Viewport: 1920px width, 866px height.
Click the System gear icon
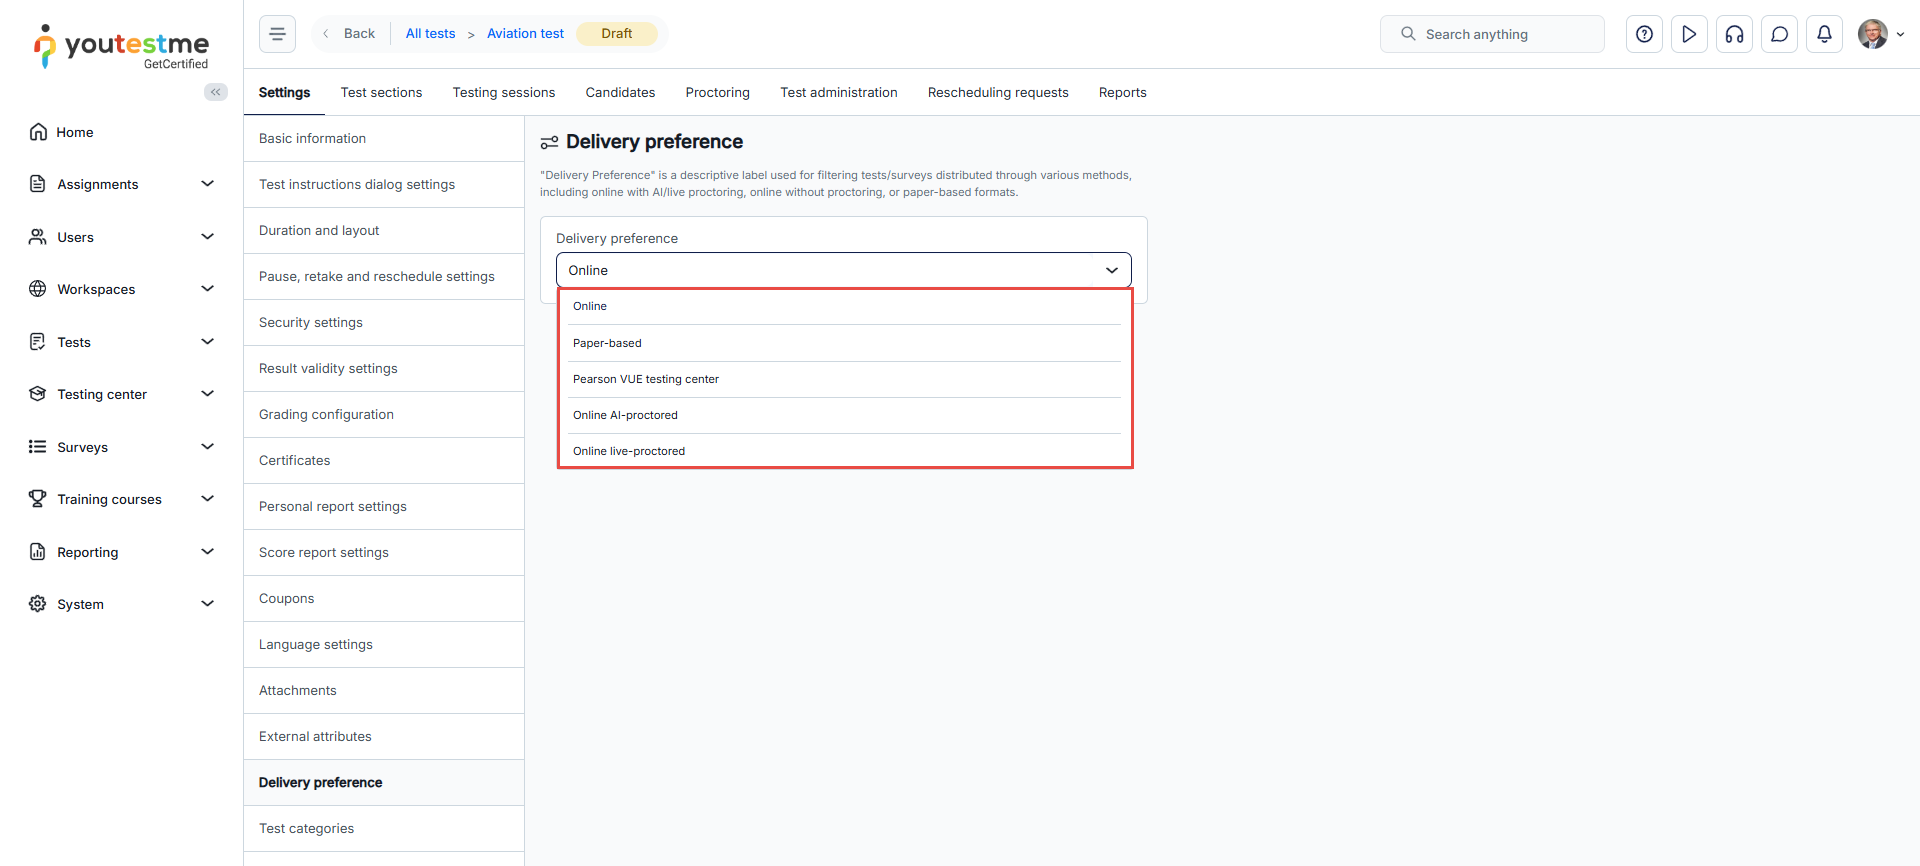[38, 604]
